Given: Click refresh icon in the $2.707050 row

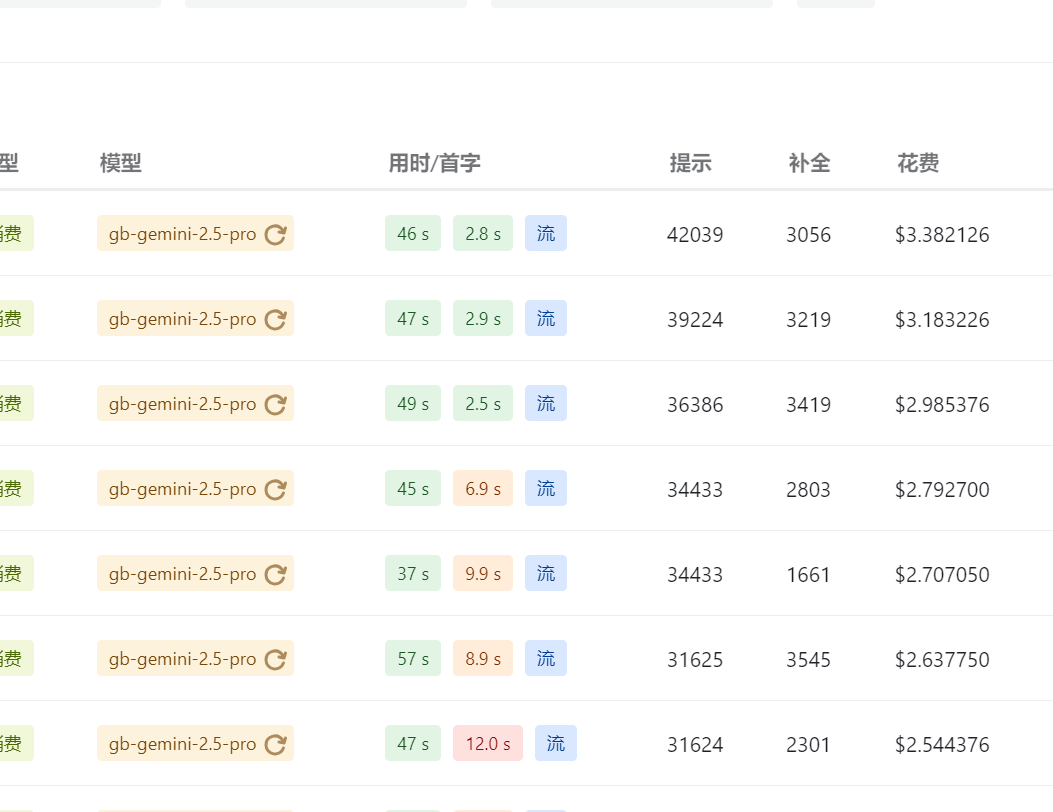Looking at the screenshot, I should [x=275, y=574].
